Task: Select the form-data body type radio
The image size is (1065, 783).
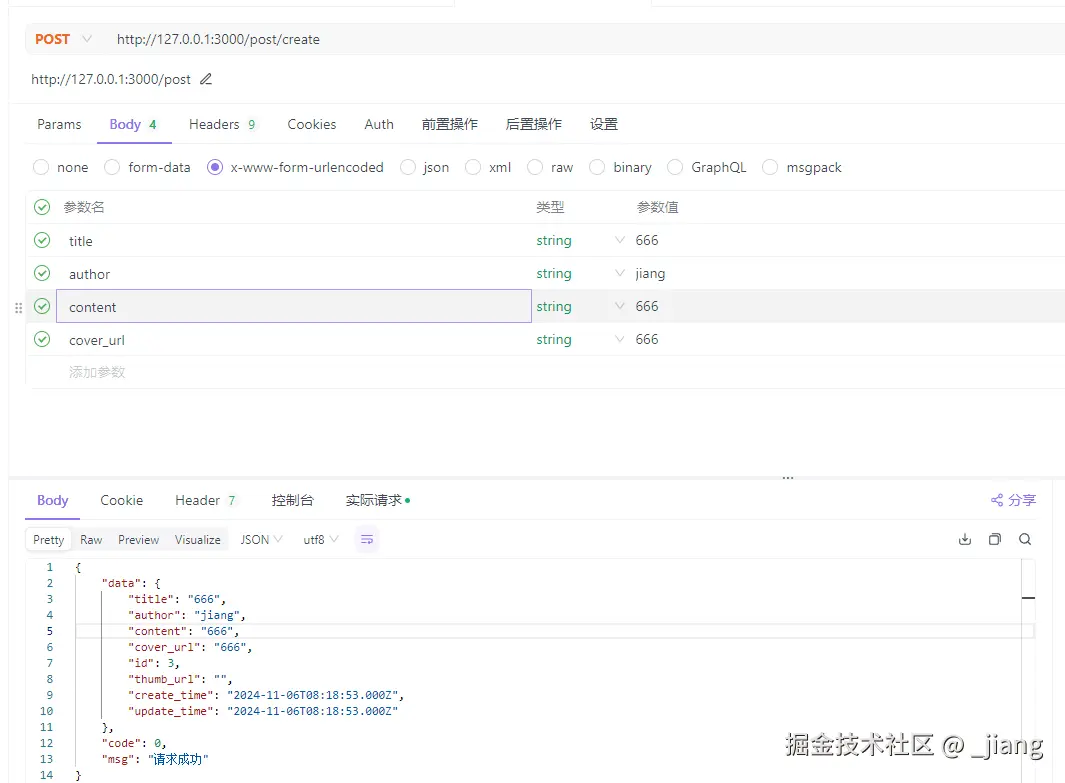Action: point(112,167)
